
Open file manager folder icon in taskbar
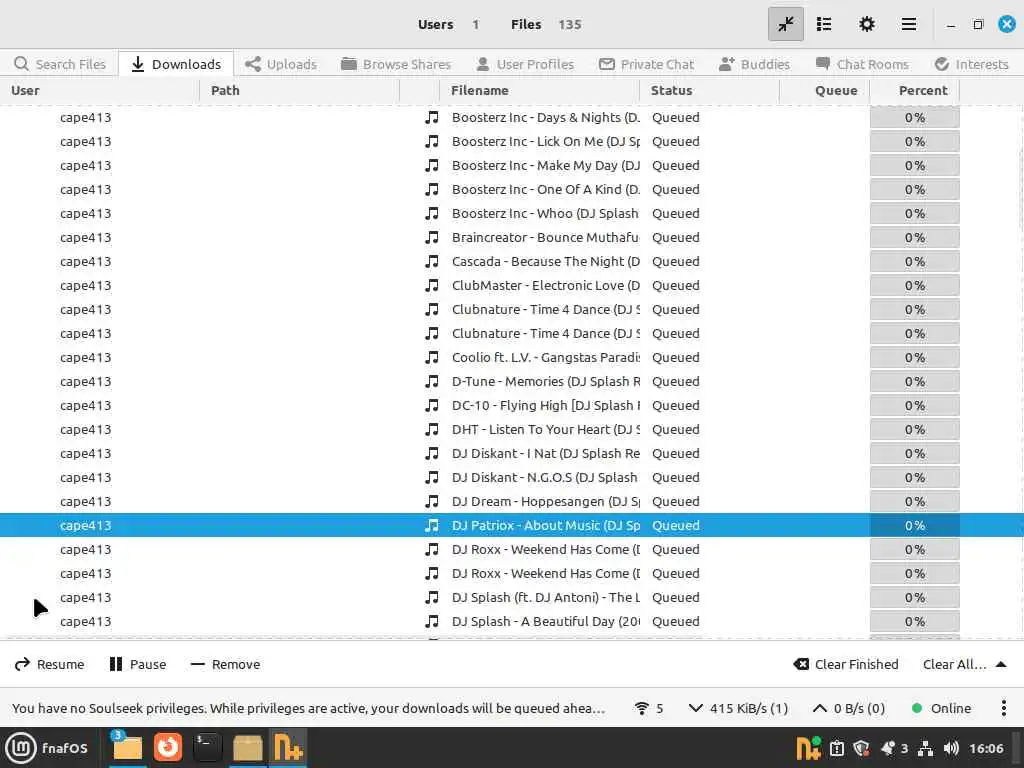(x=126, y=748)
